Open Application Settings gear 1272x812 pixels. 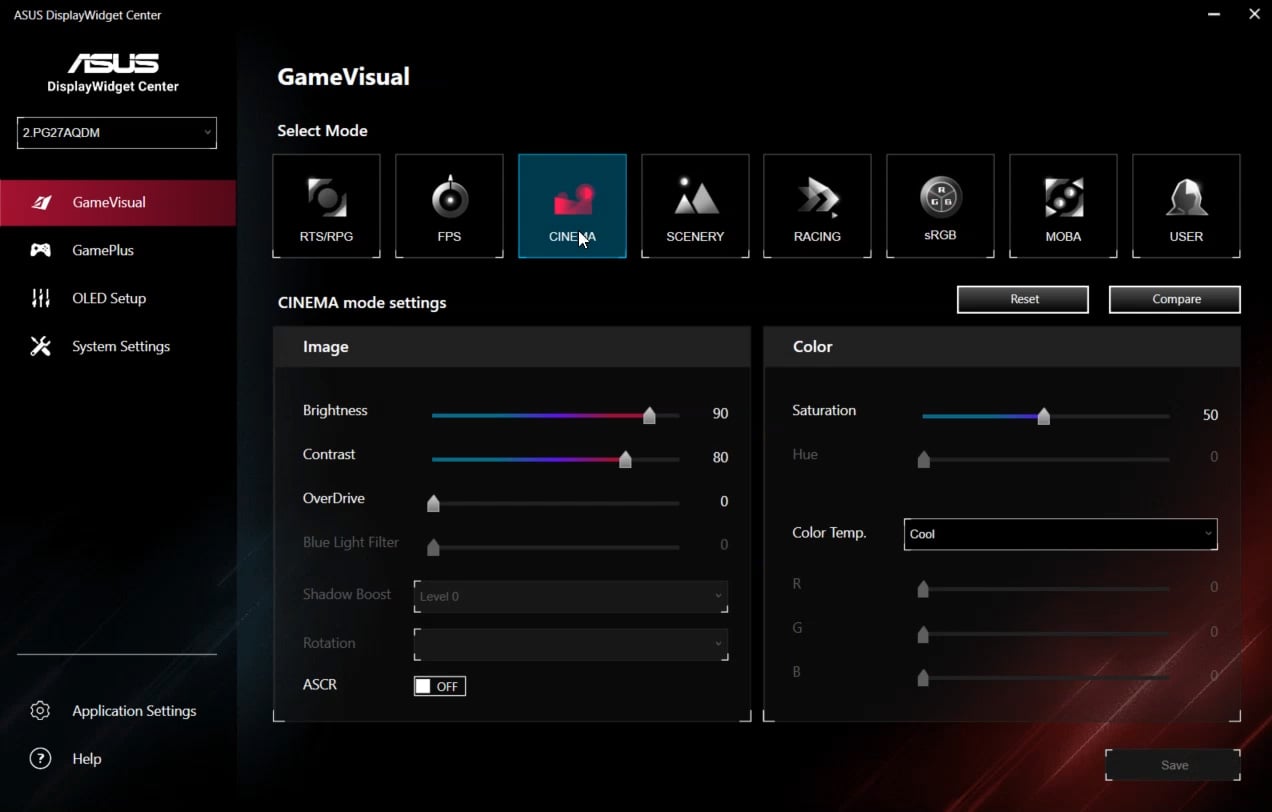click(40, 711)
